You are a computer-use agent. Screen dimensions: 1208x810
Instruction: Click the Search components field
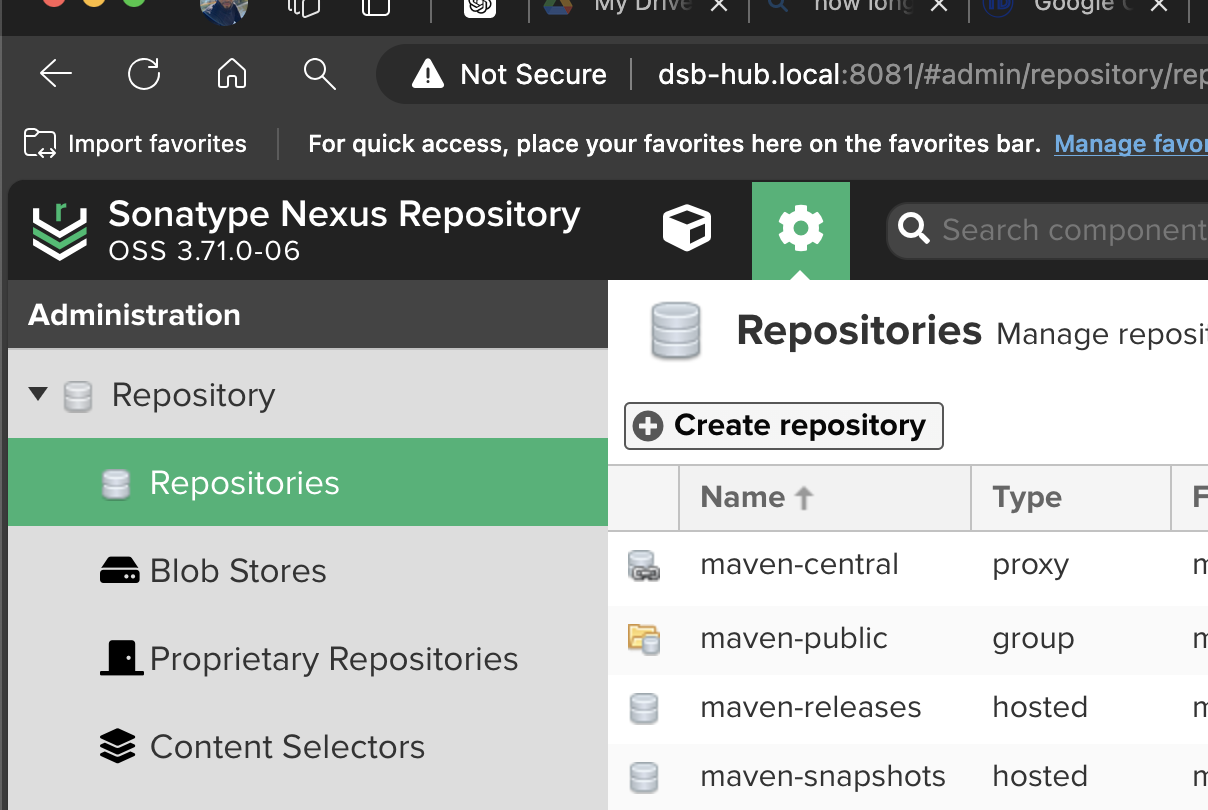tap(1050, 231)
